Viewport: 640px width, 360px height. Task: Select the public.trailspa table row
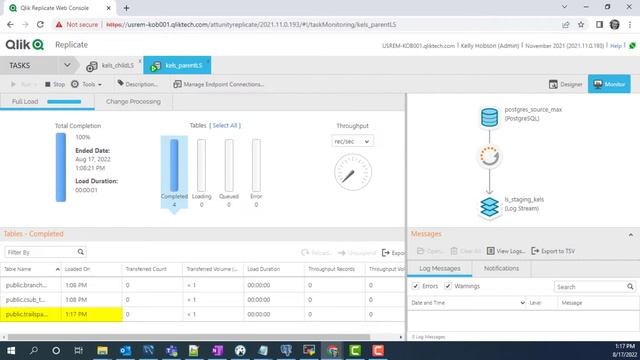(x=202, y=314)
